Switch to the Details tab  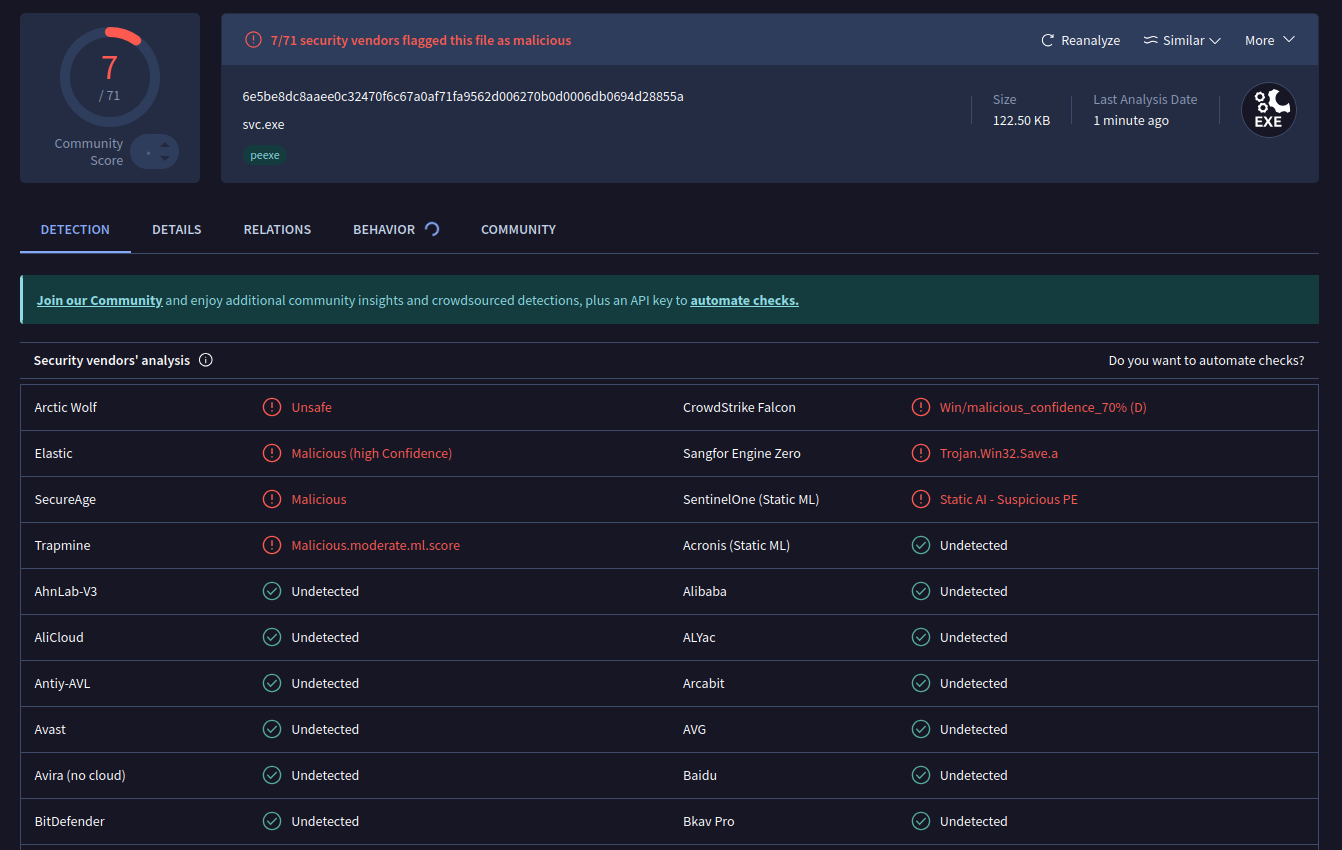177,229
